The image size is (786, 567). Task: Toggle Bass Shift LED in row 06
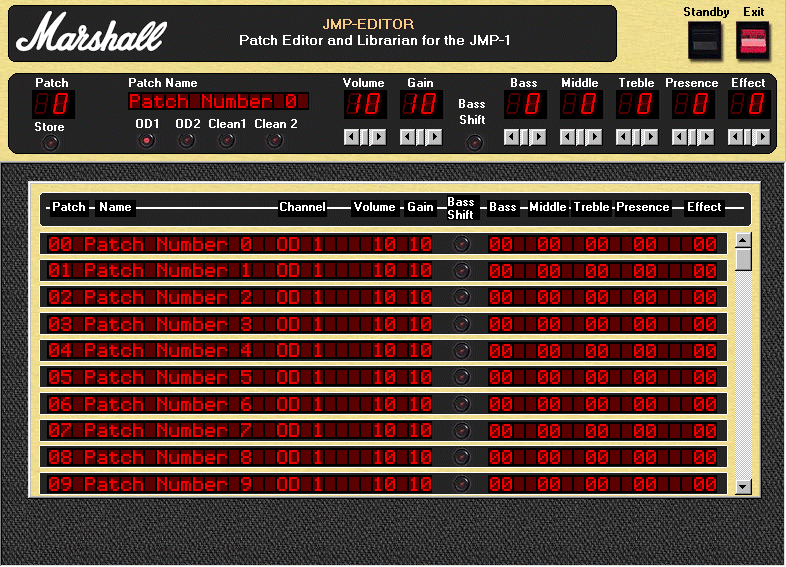[462, 404]
